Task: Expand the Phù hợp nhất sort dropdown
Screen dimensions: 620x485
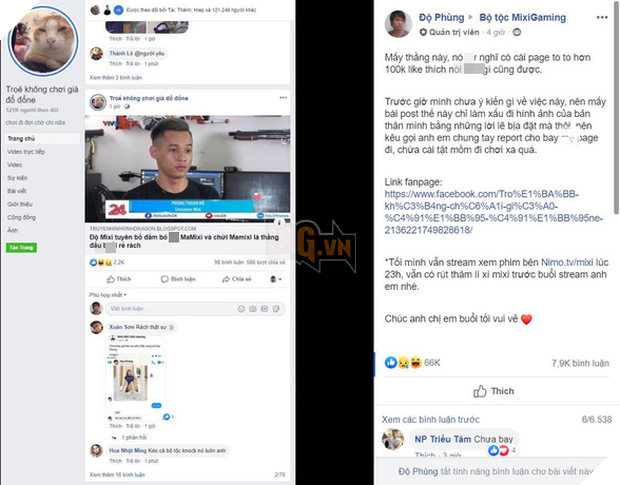Action: [x=108, y=295]
